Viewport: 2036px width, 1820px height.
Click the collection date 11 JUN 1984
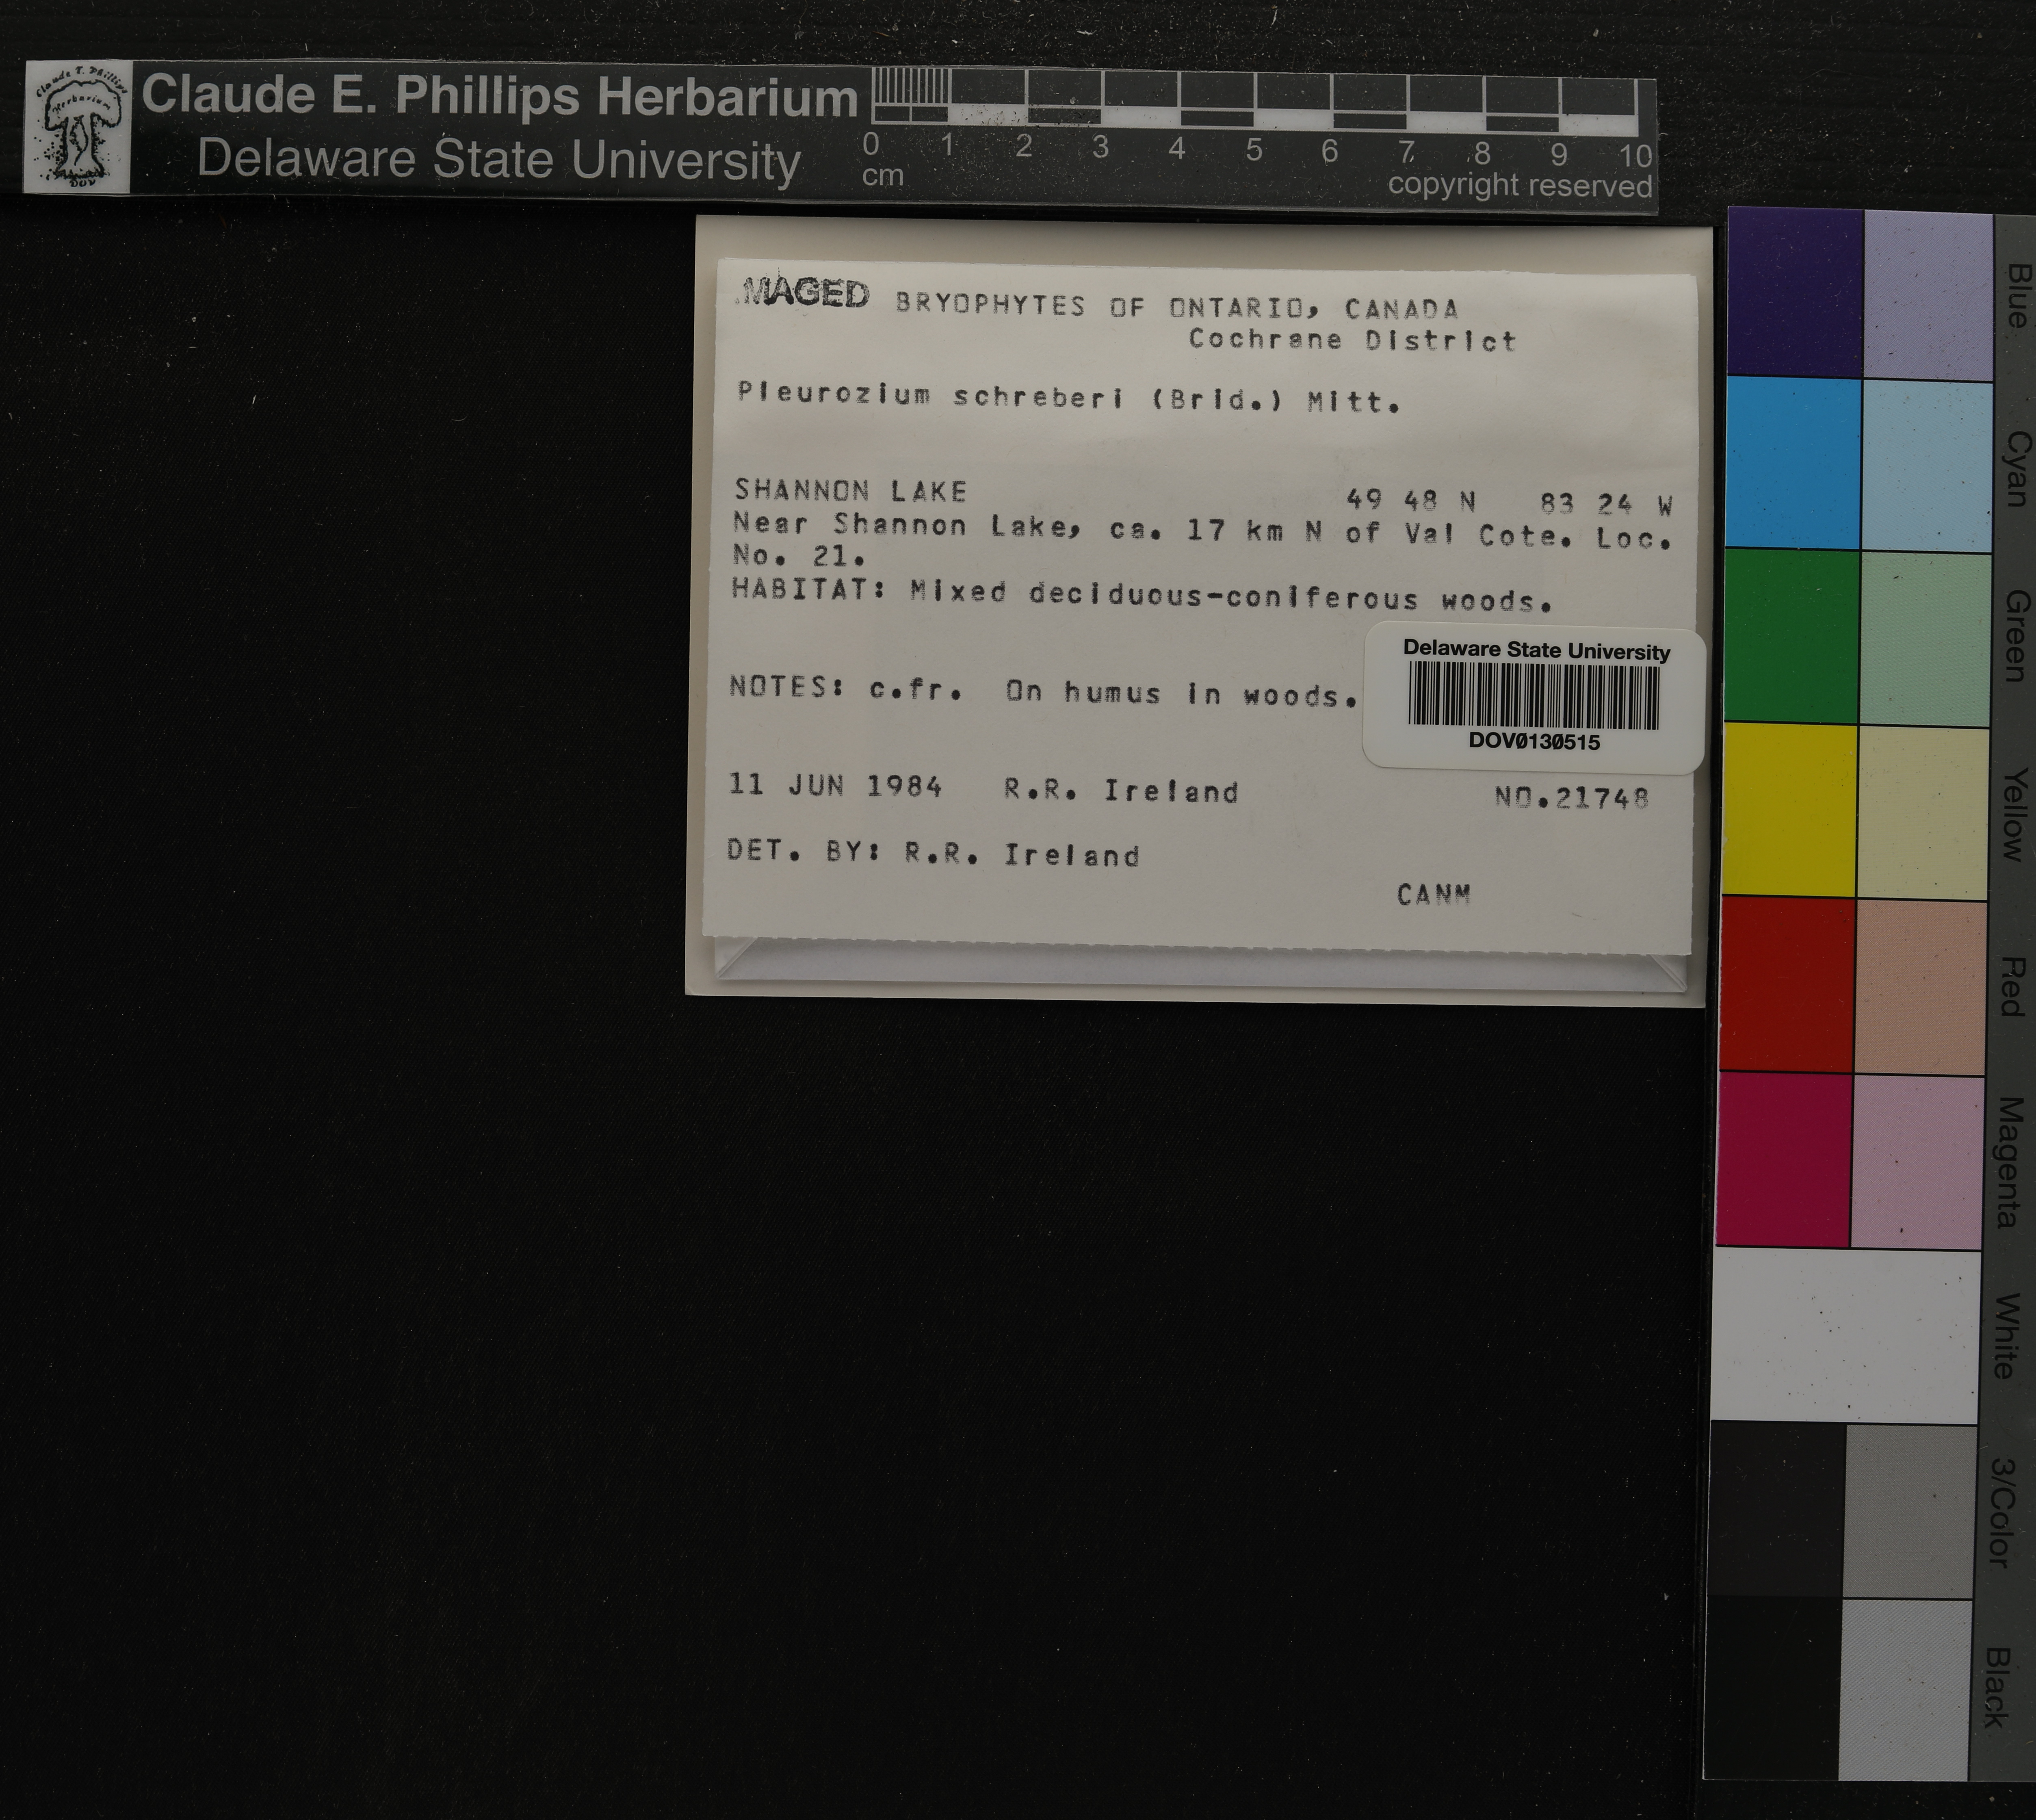coord(835,786)
